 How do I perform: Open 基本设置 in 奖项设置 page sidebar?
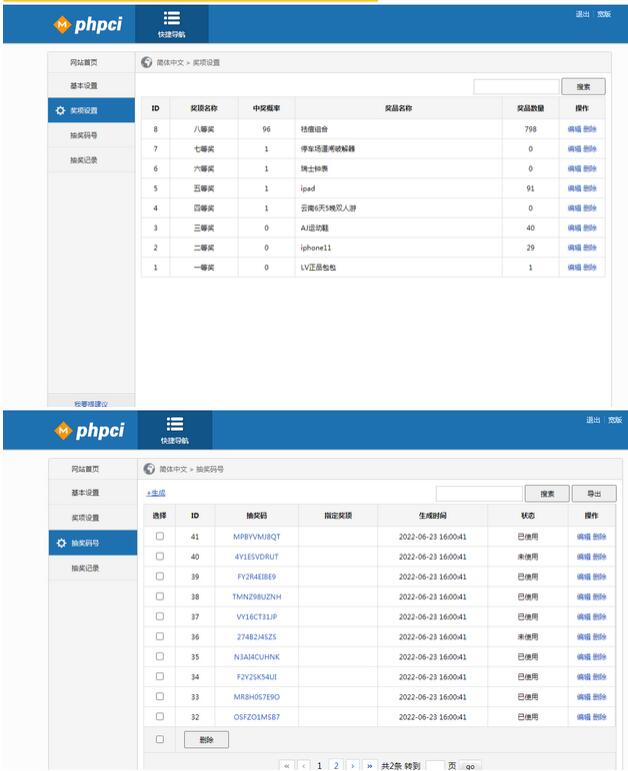coord(84,86)
